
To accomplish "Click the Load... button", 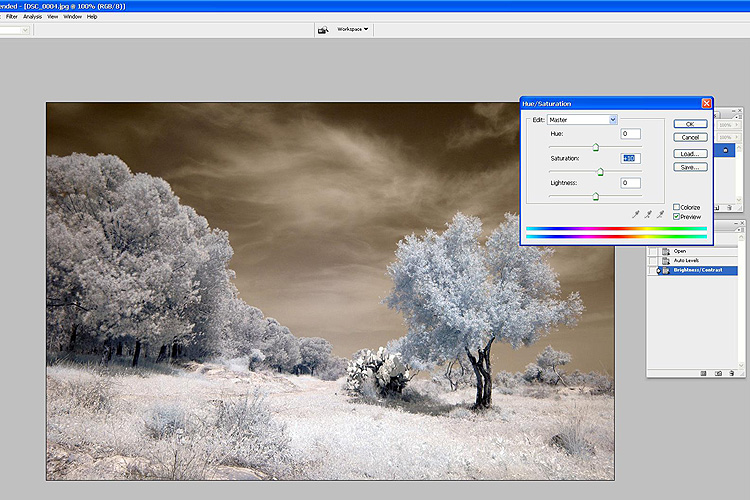I will (690, 154).
